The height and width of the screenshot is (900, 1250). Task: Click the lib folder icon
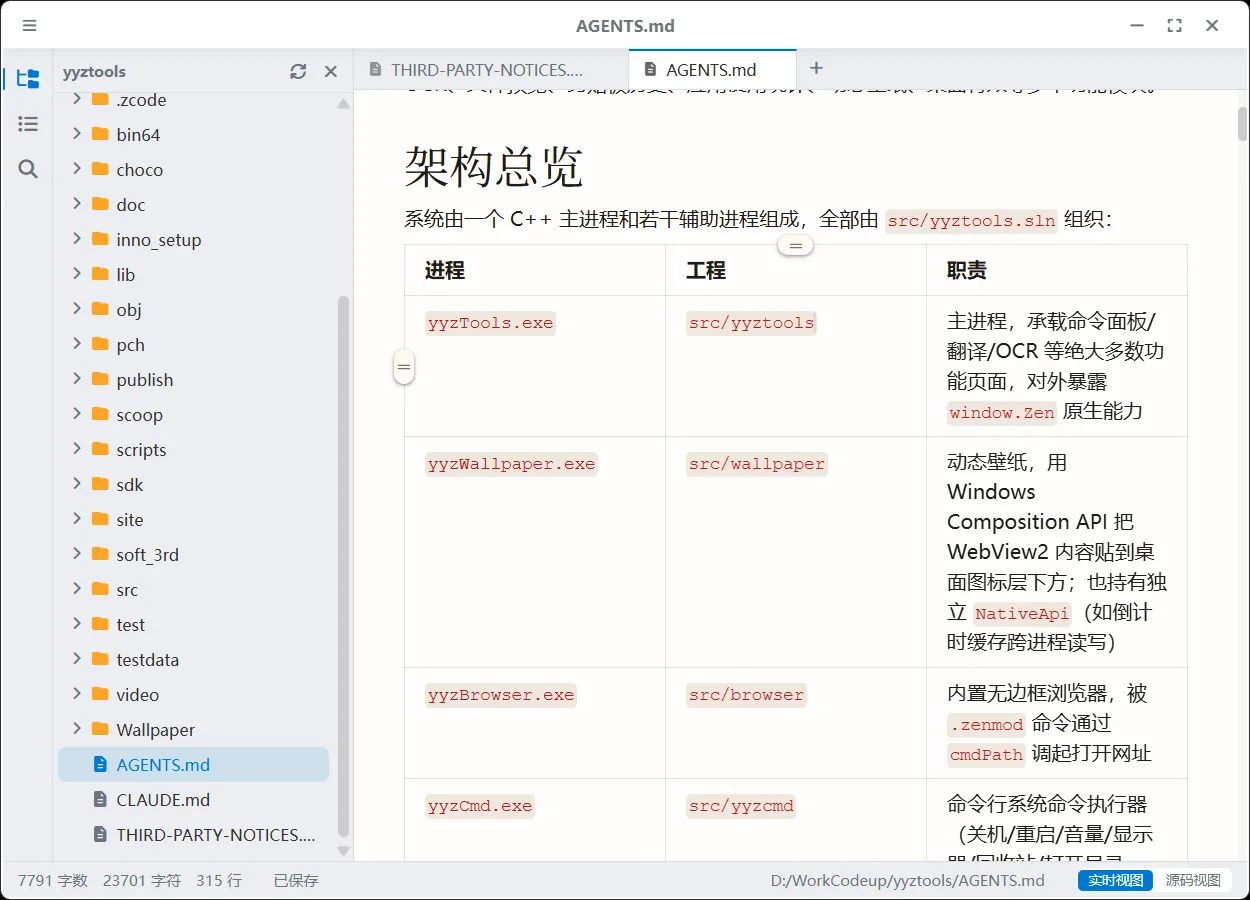[x=99, y=274]
